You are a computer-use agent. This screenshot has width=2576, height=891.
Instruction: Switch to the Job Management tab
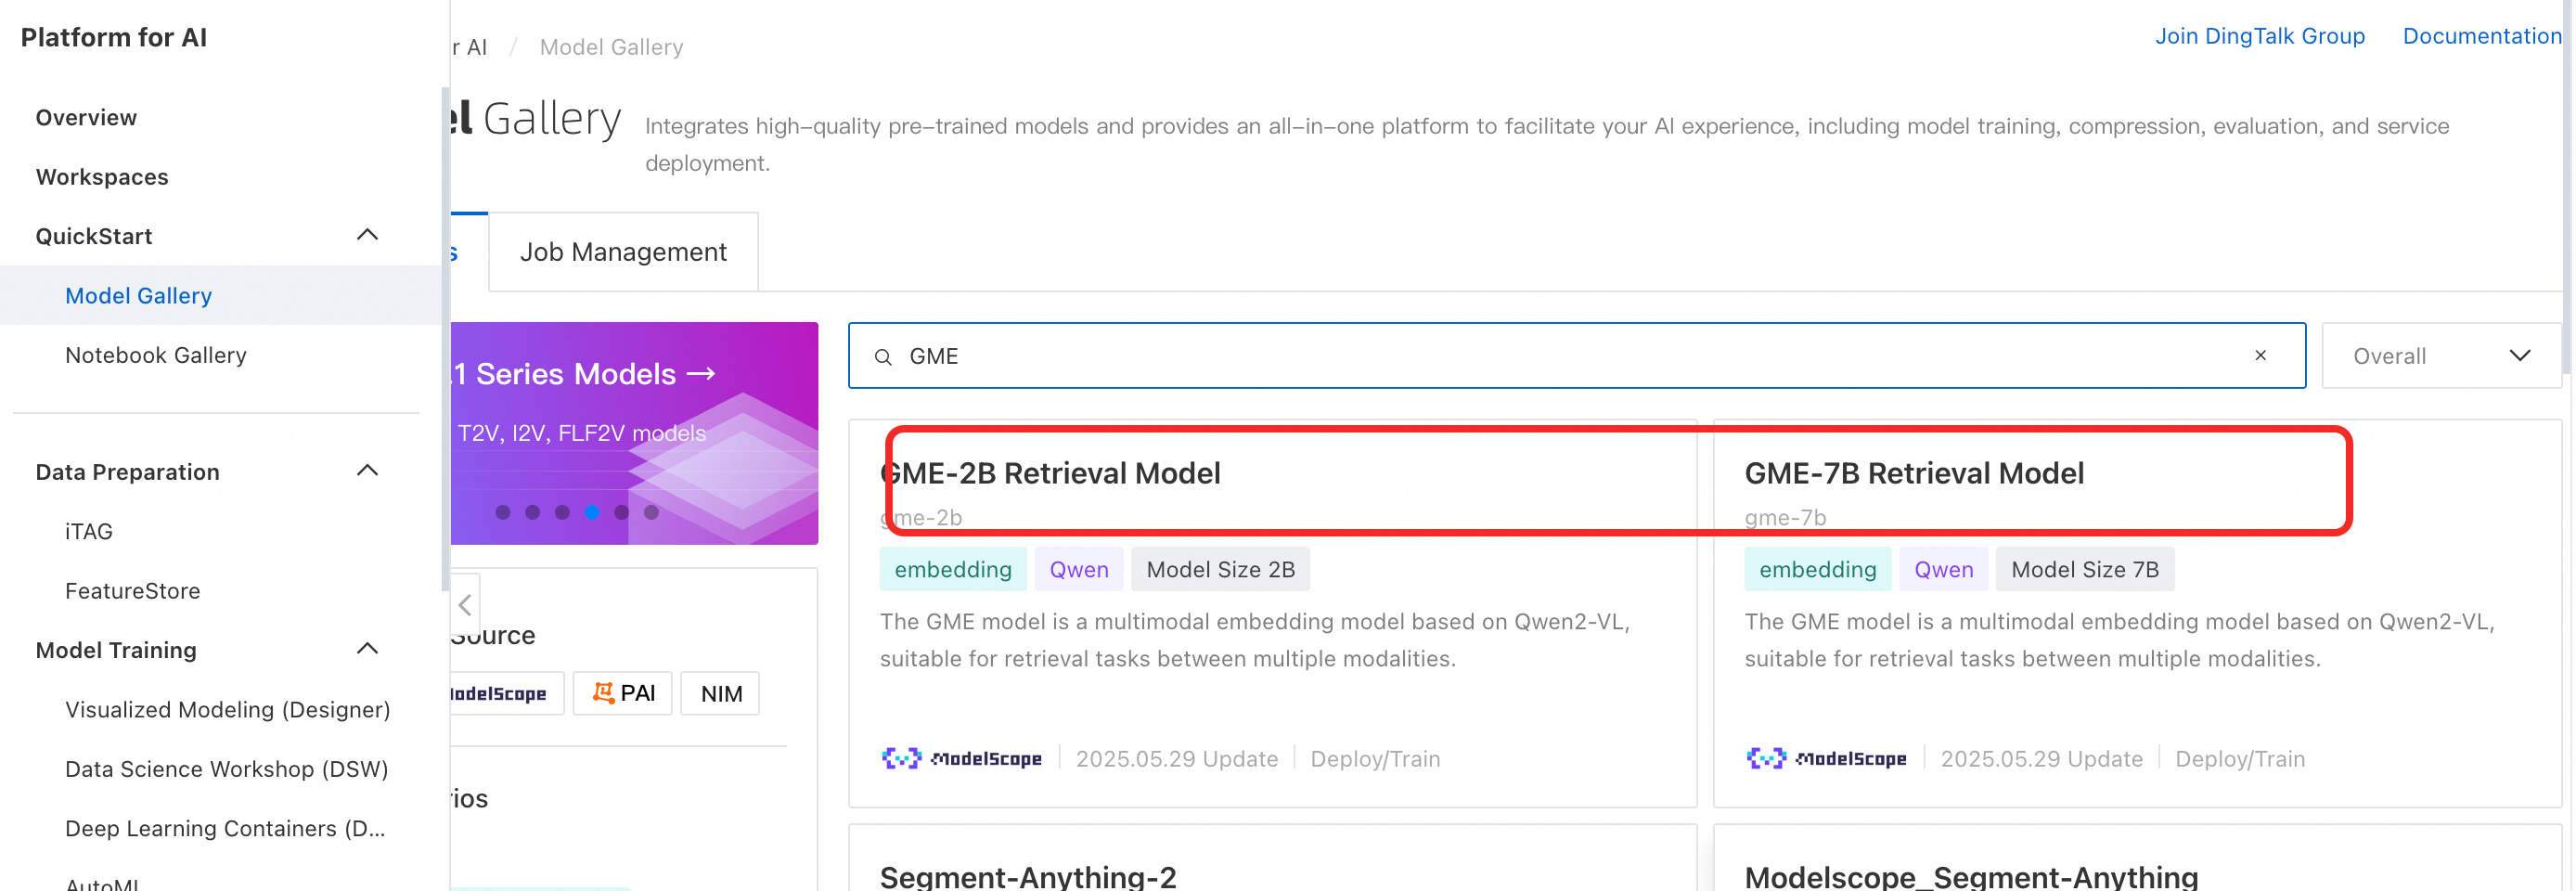tap(623, 252)
